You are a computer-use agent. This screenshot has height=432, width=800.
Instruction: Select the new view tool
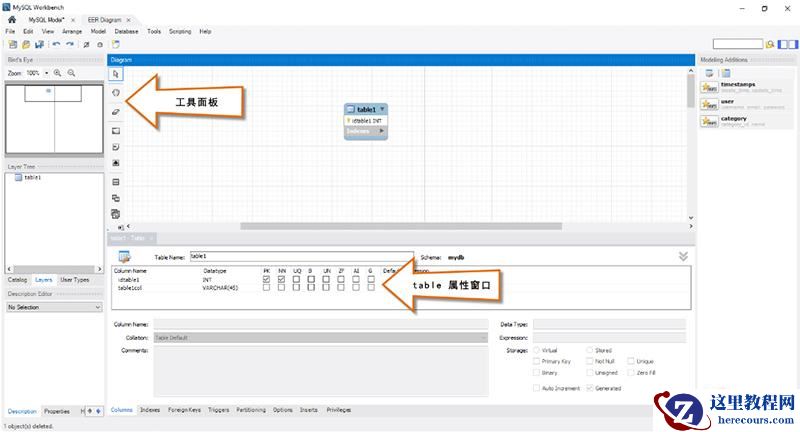(116, 198)
